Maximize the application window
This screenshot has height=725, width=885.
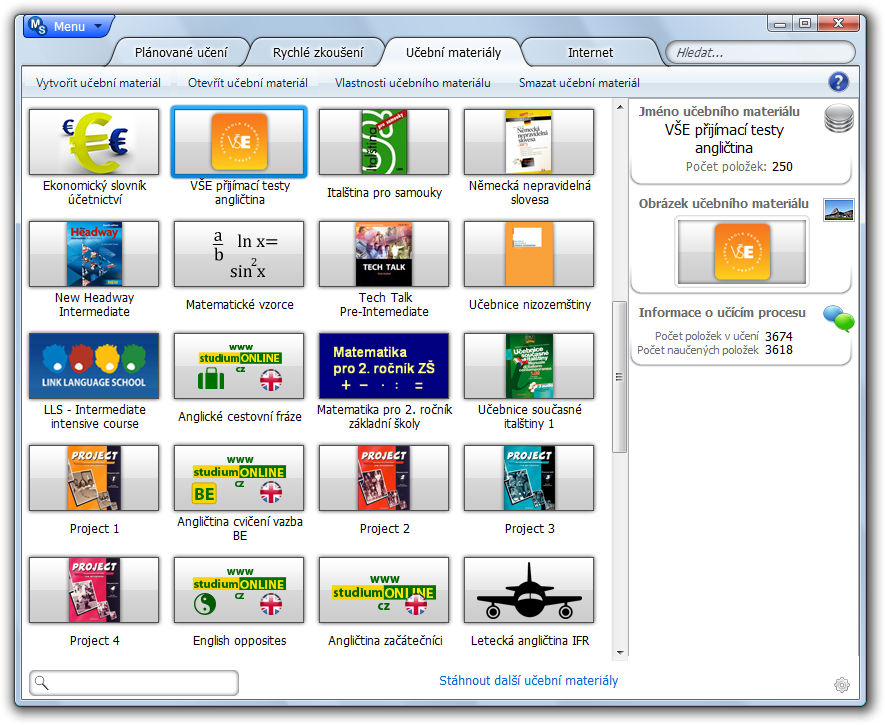click(805, 23)
